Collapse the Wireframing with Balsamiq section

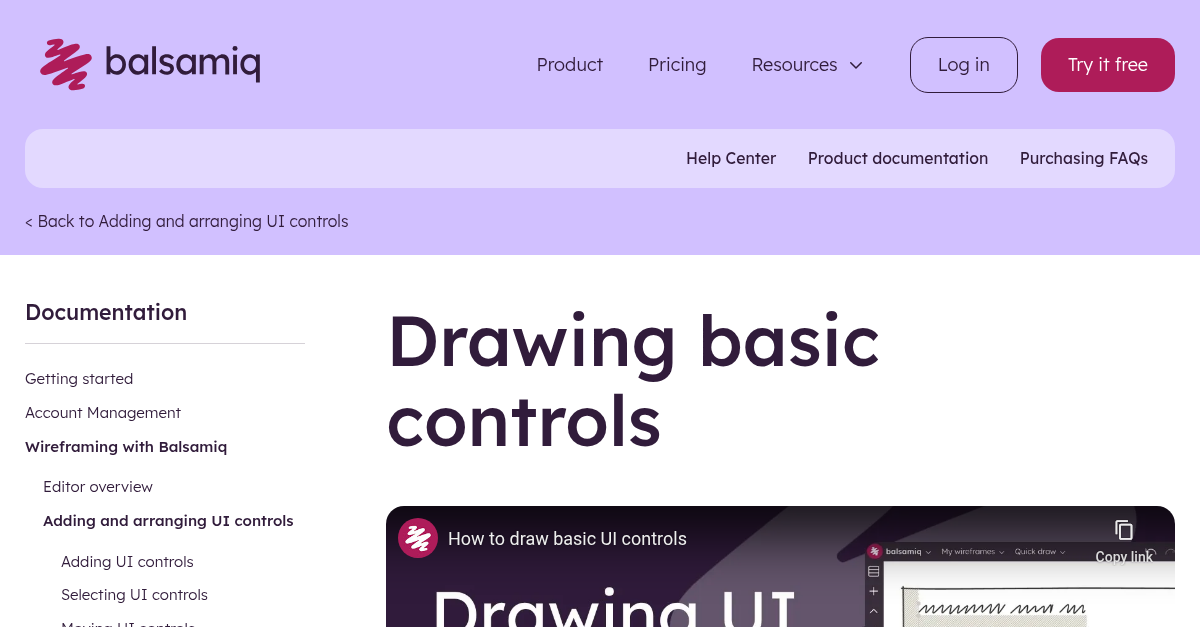(x=126, y=447)
